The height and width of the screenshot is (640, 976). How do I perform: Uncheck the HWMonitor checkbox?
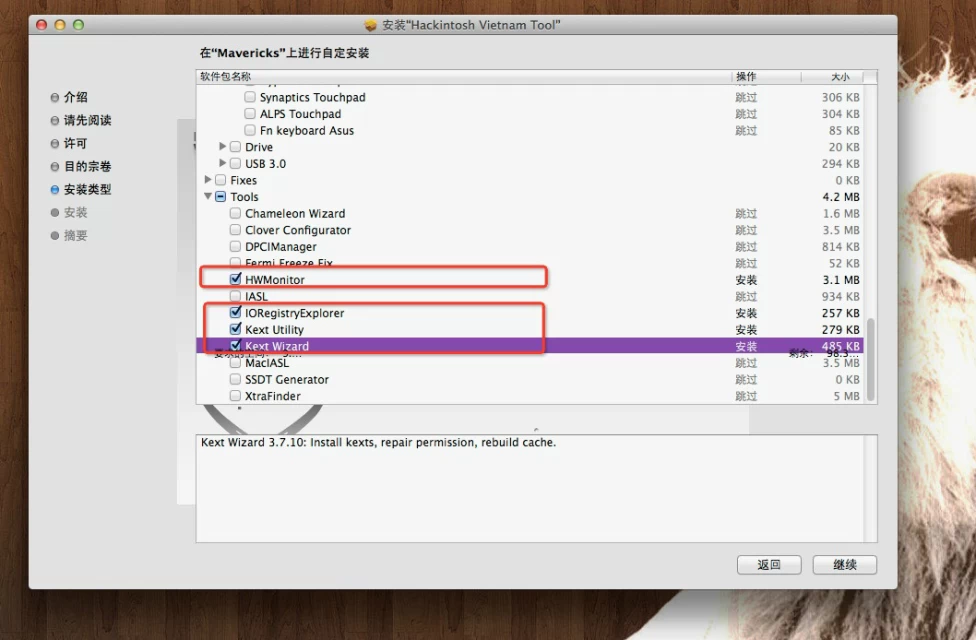pyautogui.click(x=236, y=280)
